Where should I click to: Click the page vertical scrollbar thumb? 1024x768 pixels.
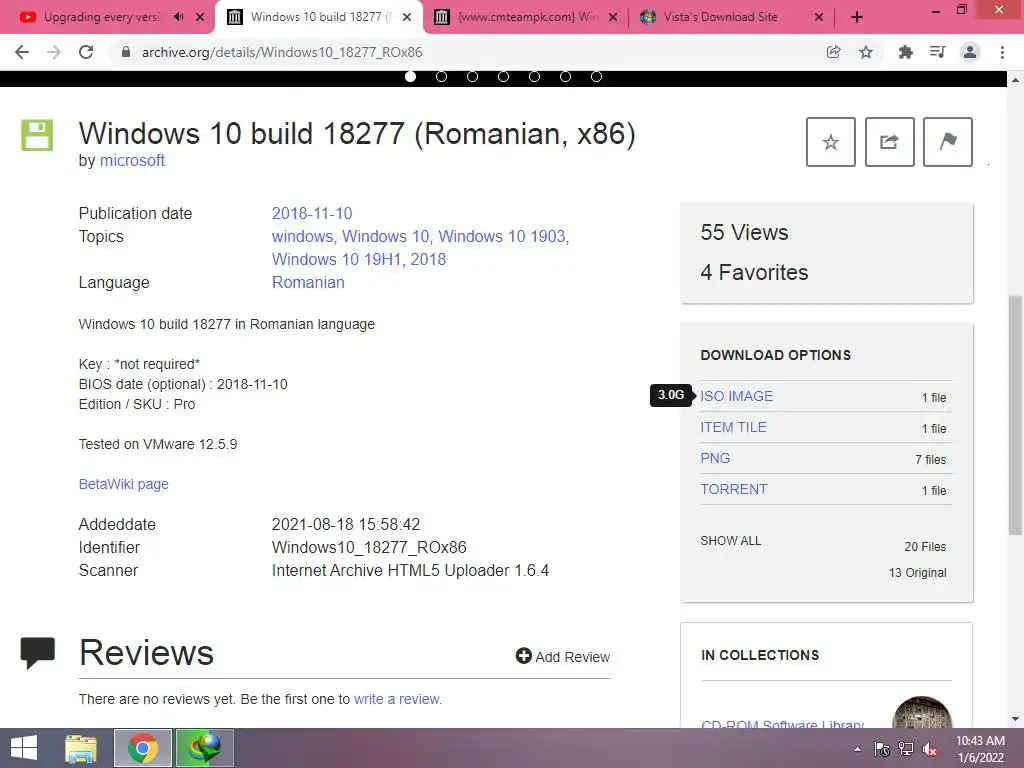click(x=1015, y=415)
